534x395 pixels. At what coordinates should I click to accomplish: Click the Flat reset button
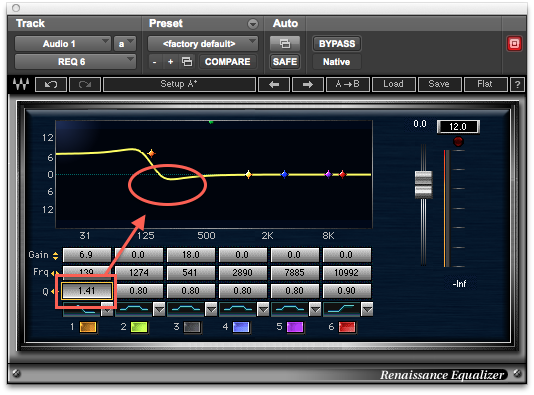pyautogui.click(x=485, y=84)
